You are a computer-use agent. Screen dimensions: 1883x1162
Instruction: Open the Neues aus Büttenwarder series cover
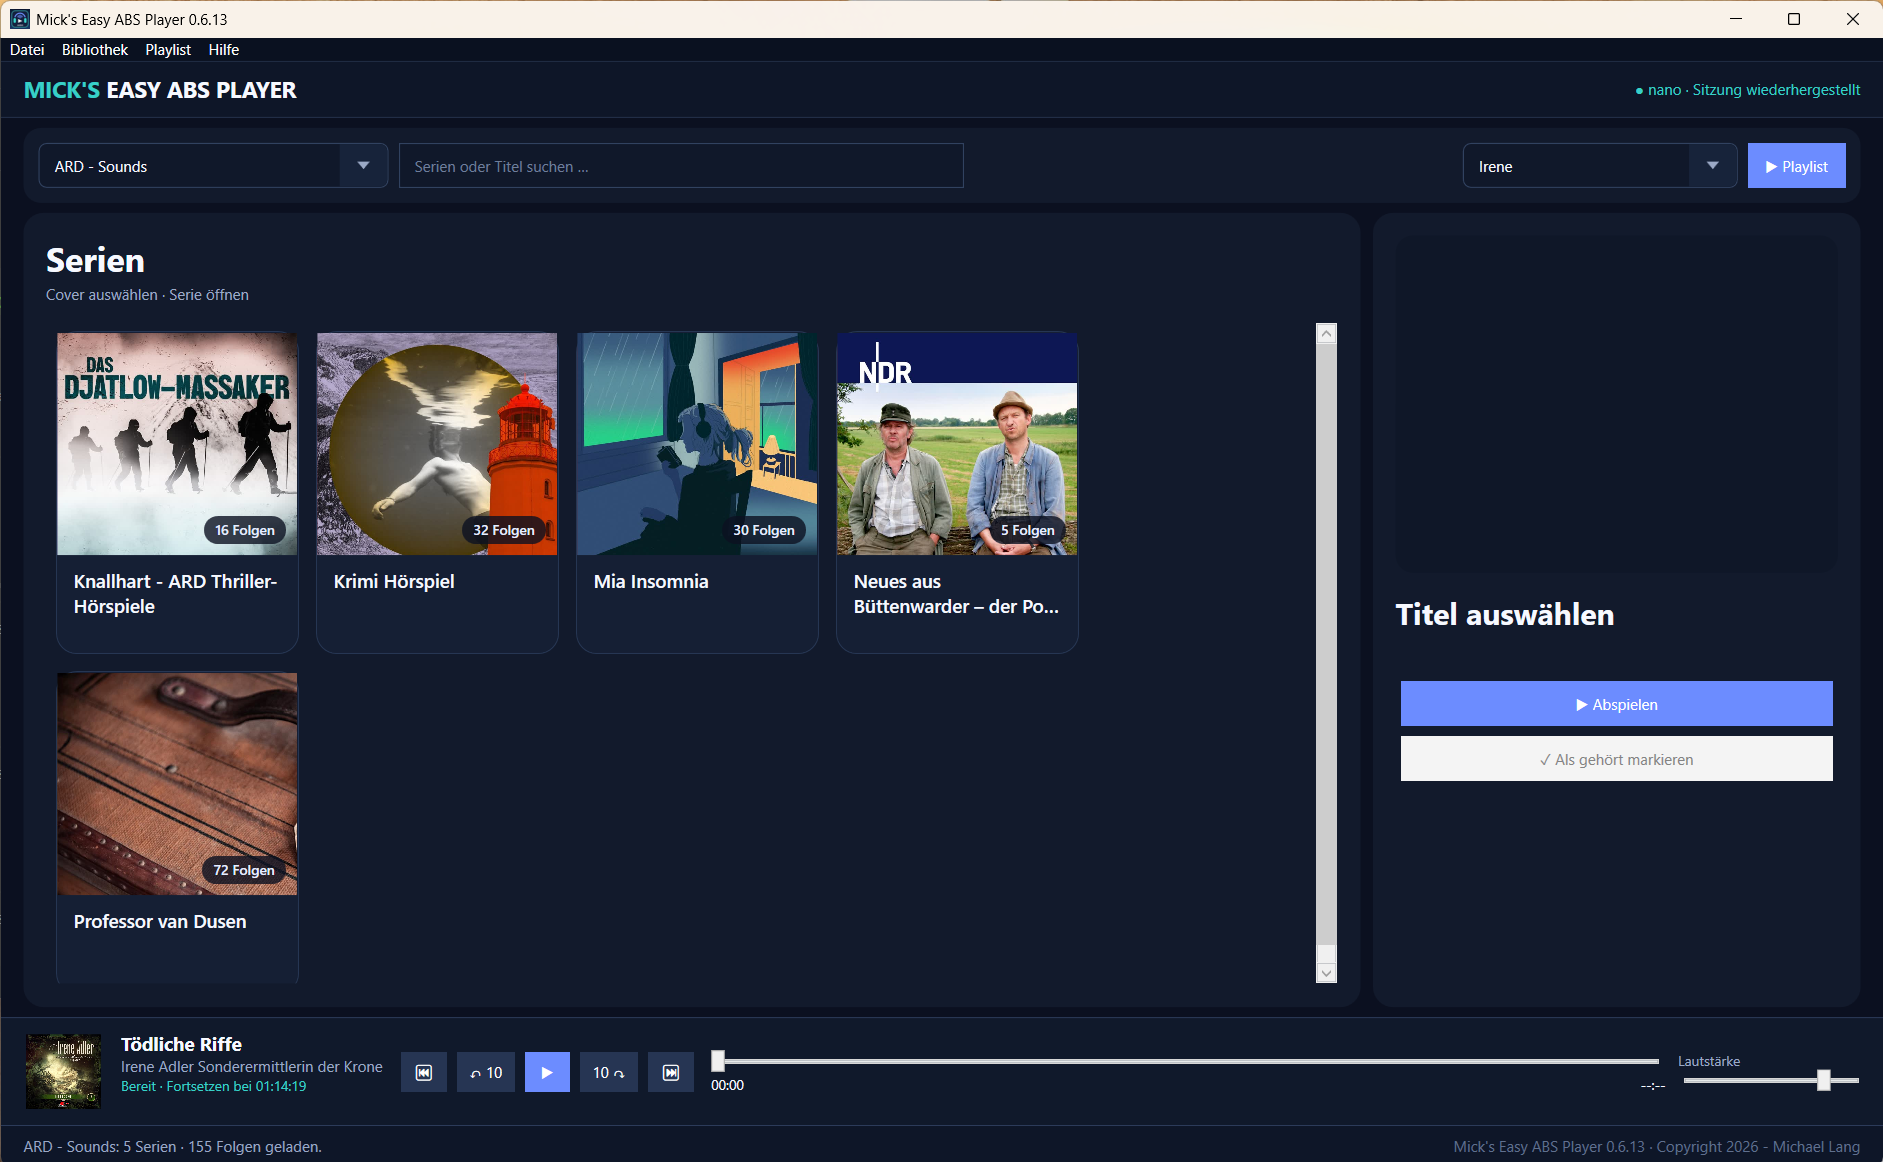[x=957, y=444]
